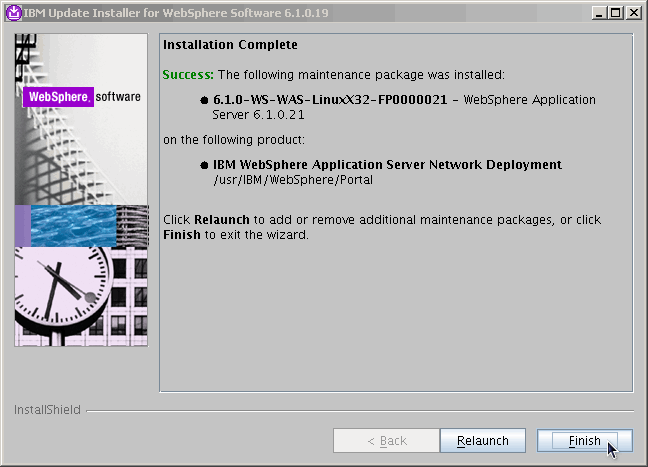This screenshot has width=648, height=467.
Task: Click the bullet before IBM WebSphere product
Action: pyautogui.click(x=204, y=166)
